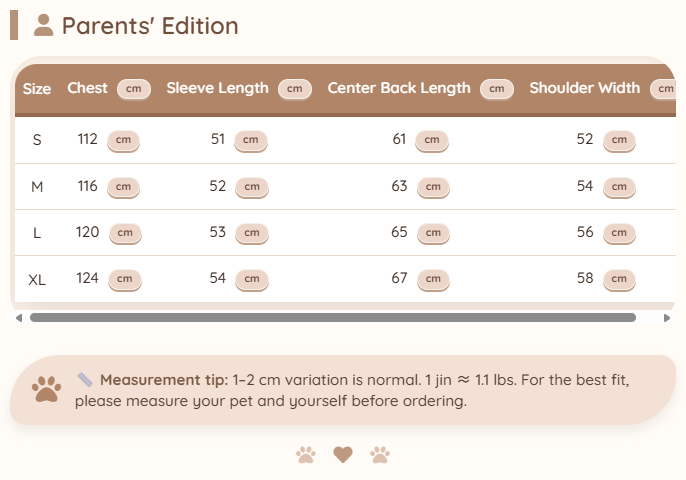Image resolution: width=686 pixels, height=480 pixels.
Task: Click the person icon beside Parents' Edition
Action: coord(43,25)
